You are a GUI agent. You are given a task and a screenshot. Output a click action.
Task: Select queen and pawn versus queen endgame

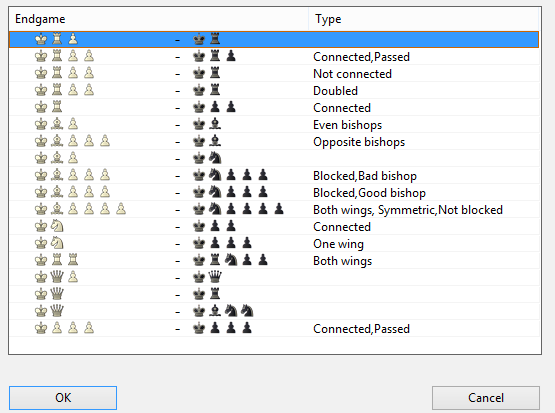click(274, 277)
